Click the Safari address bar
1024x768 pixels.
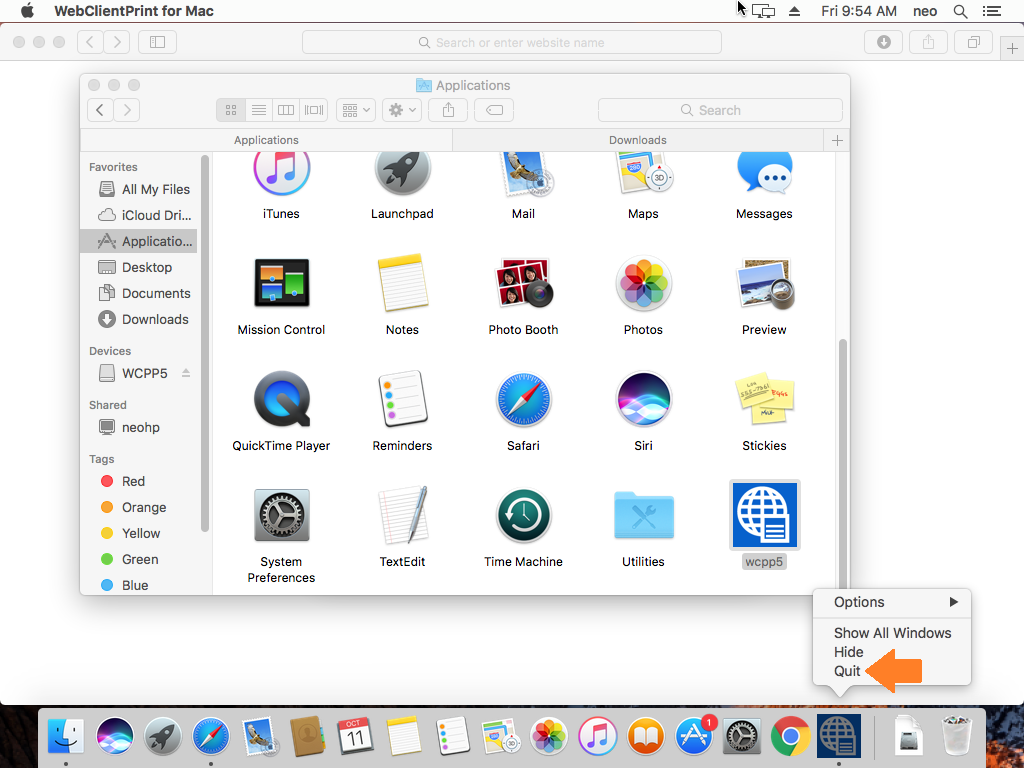point(512,42)
